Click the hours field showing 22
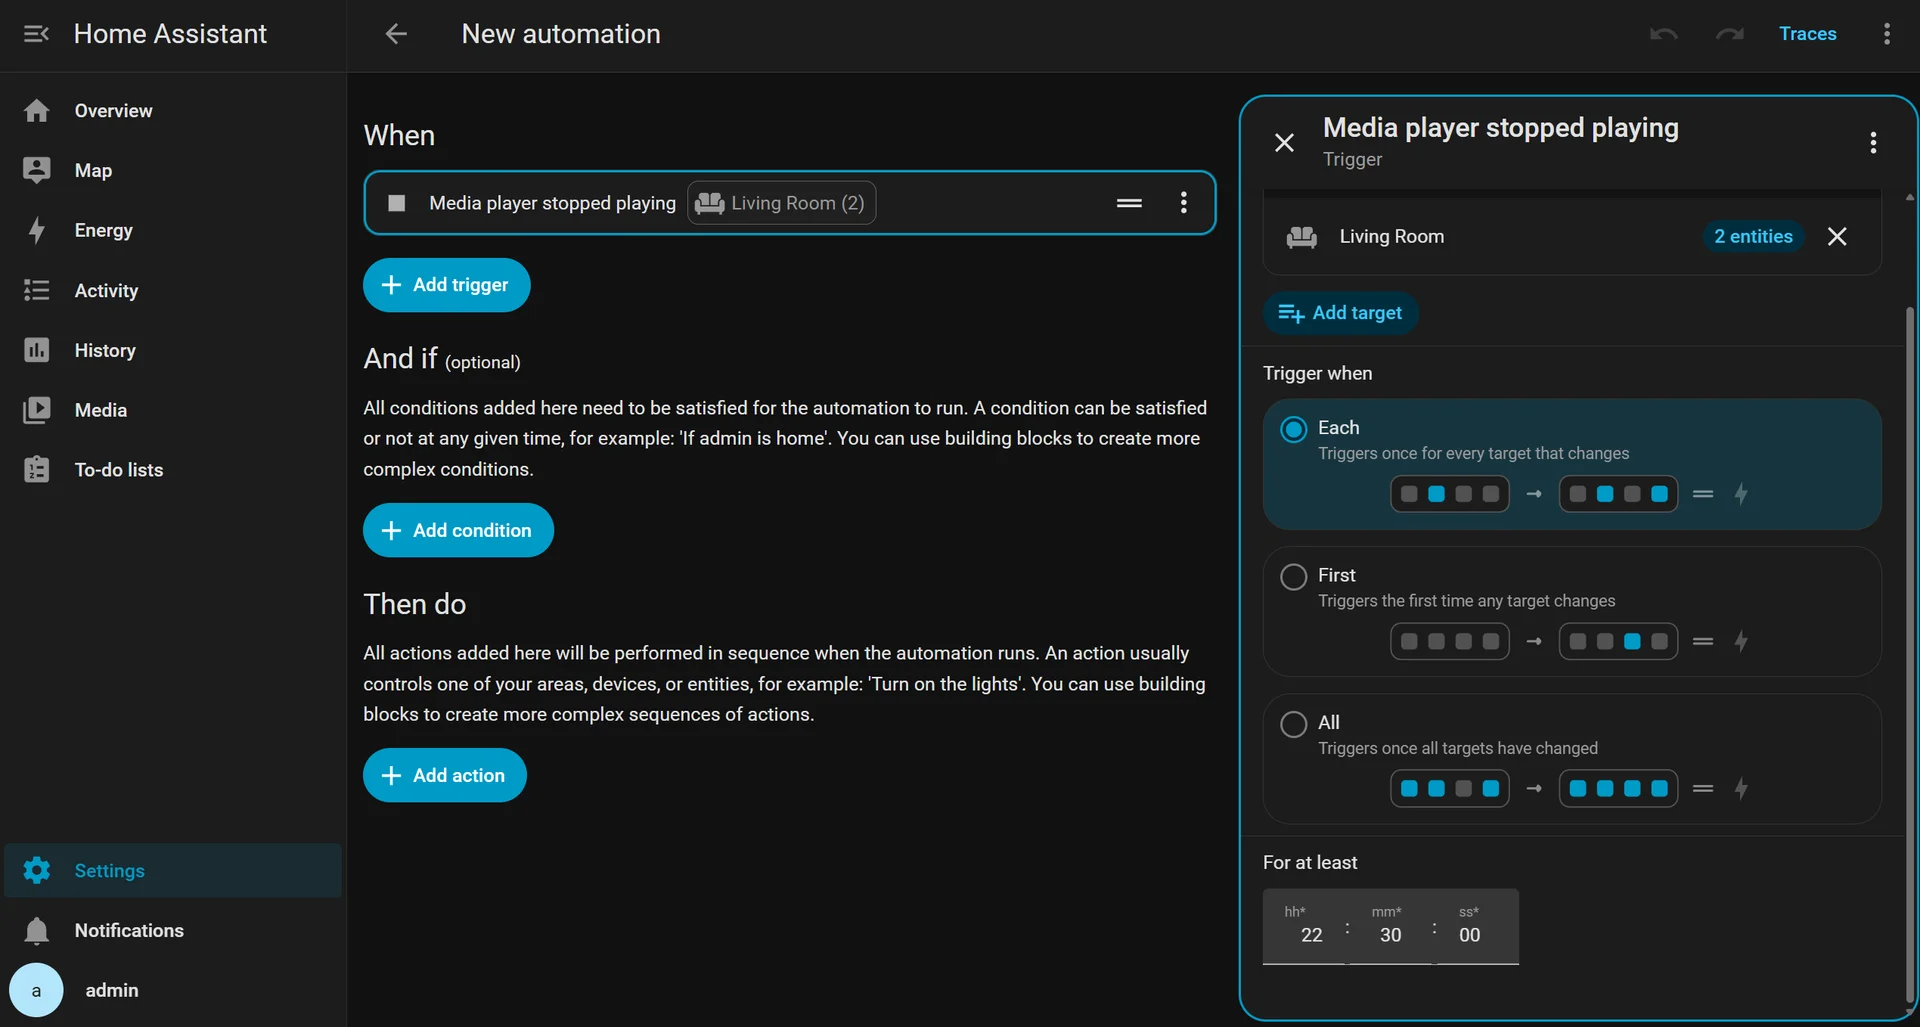Viewport: 1920px width, 1027px height. click(x=1305, y=927)
